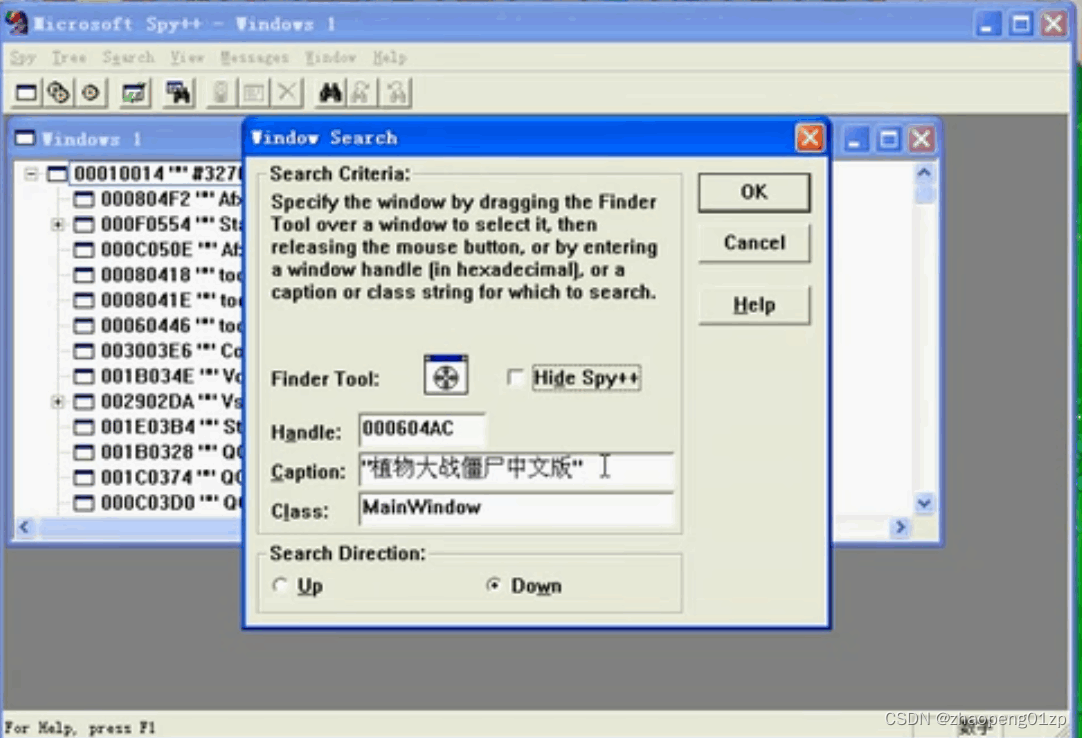Click the window icon of row 000C03D0
Viewport: 1082px width, 738px height.
84,503
